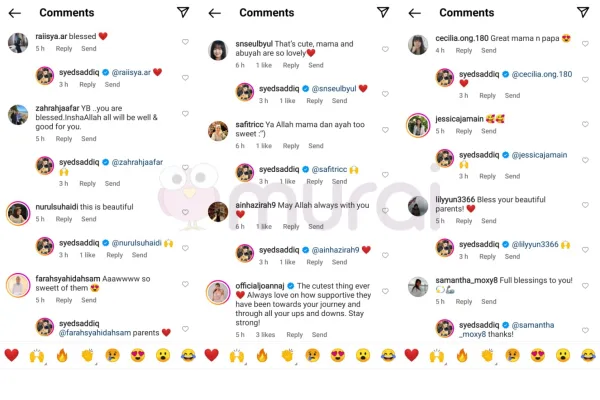Choose the laughing emoji in the rightmost emoji bar

(588, 356)
